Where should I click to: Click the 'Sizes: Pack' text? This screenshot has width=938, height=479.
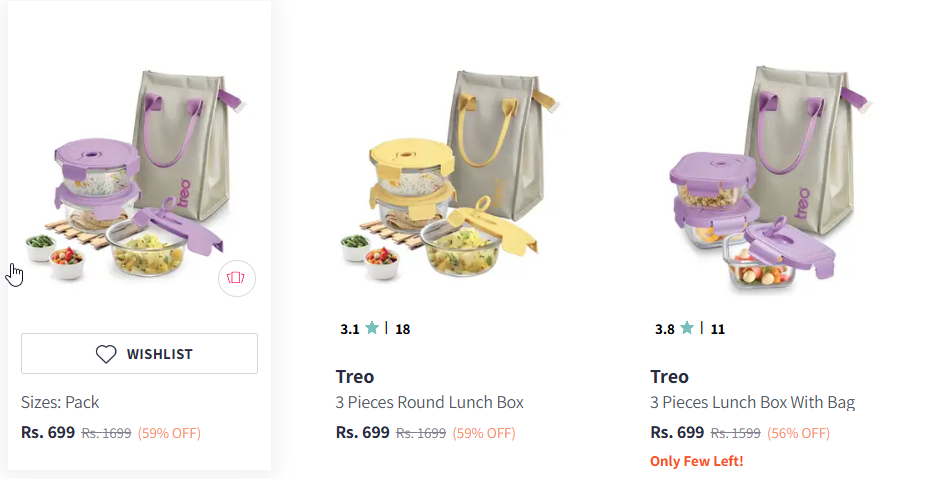[x=60, y=403]
